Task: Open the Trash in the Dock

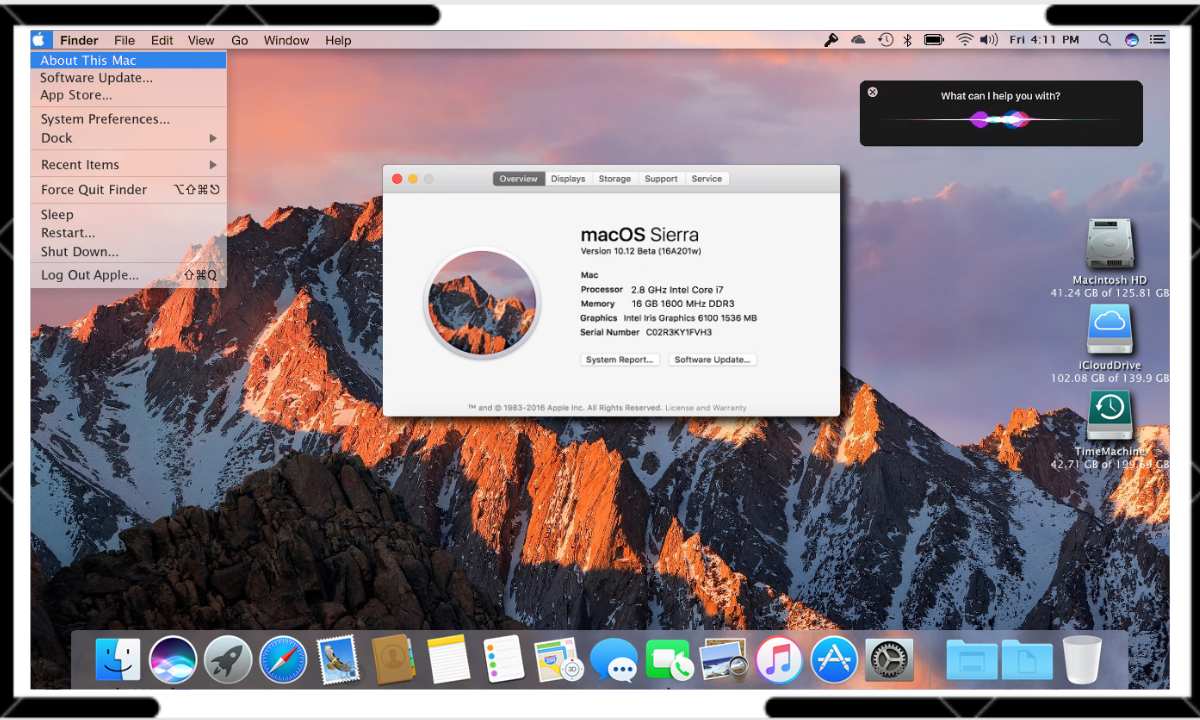Action: (1082, 660)
